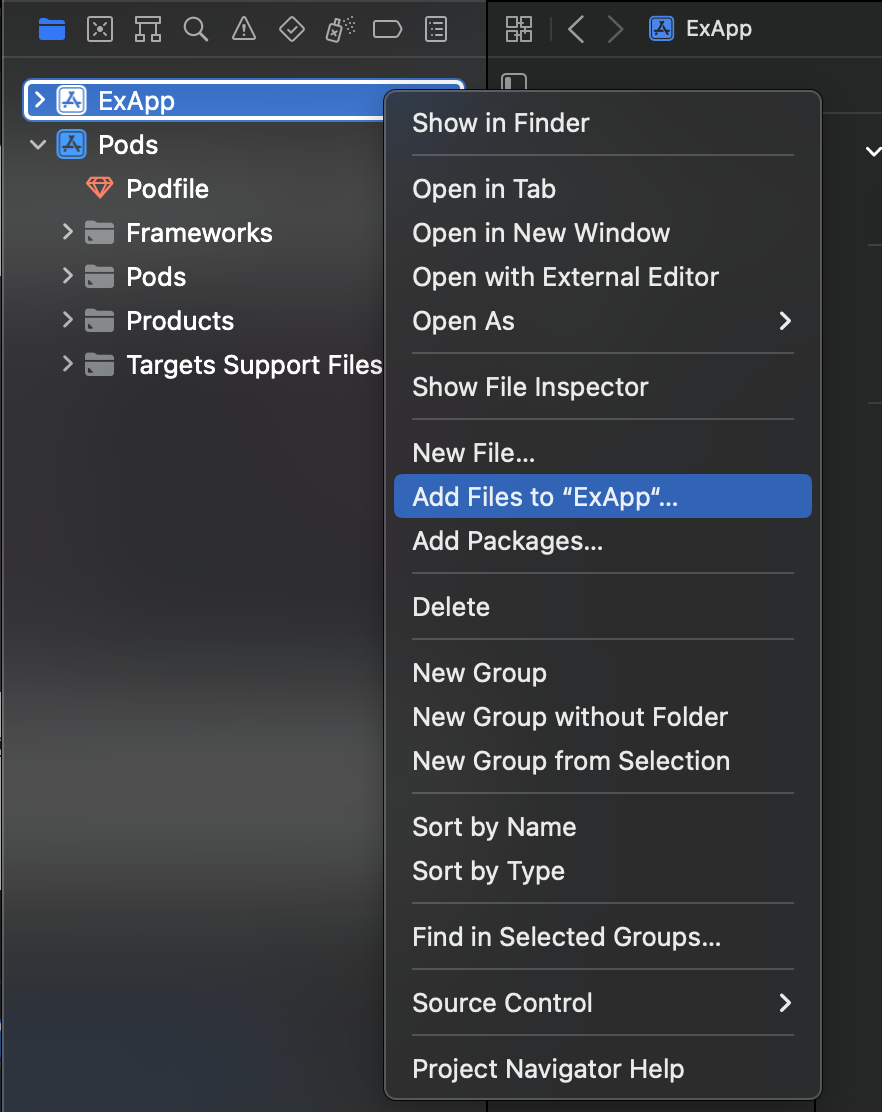Click the Targets Support Files folder icon
882x1112 pixels.
tap(99, 365)
